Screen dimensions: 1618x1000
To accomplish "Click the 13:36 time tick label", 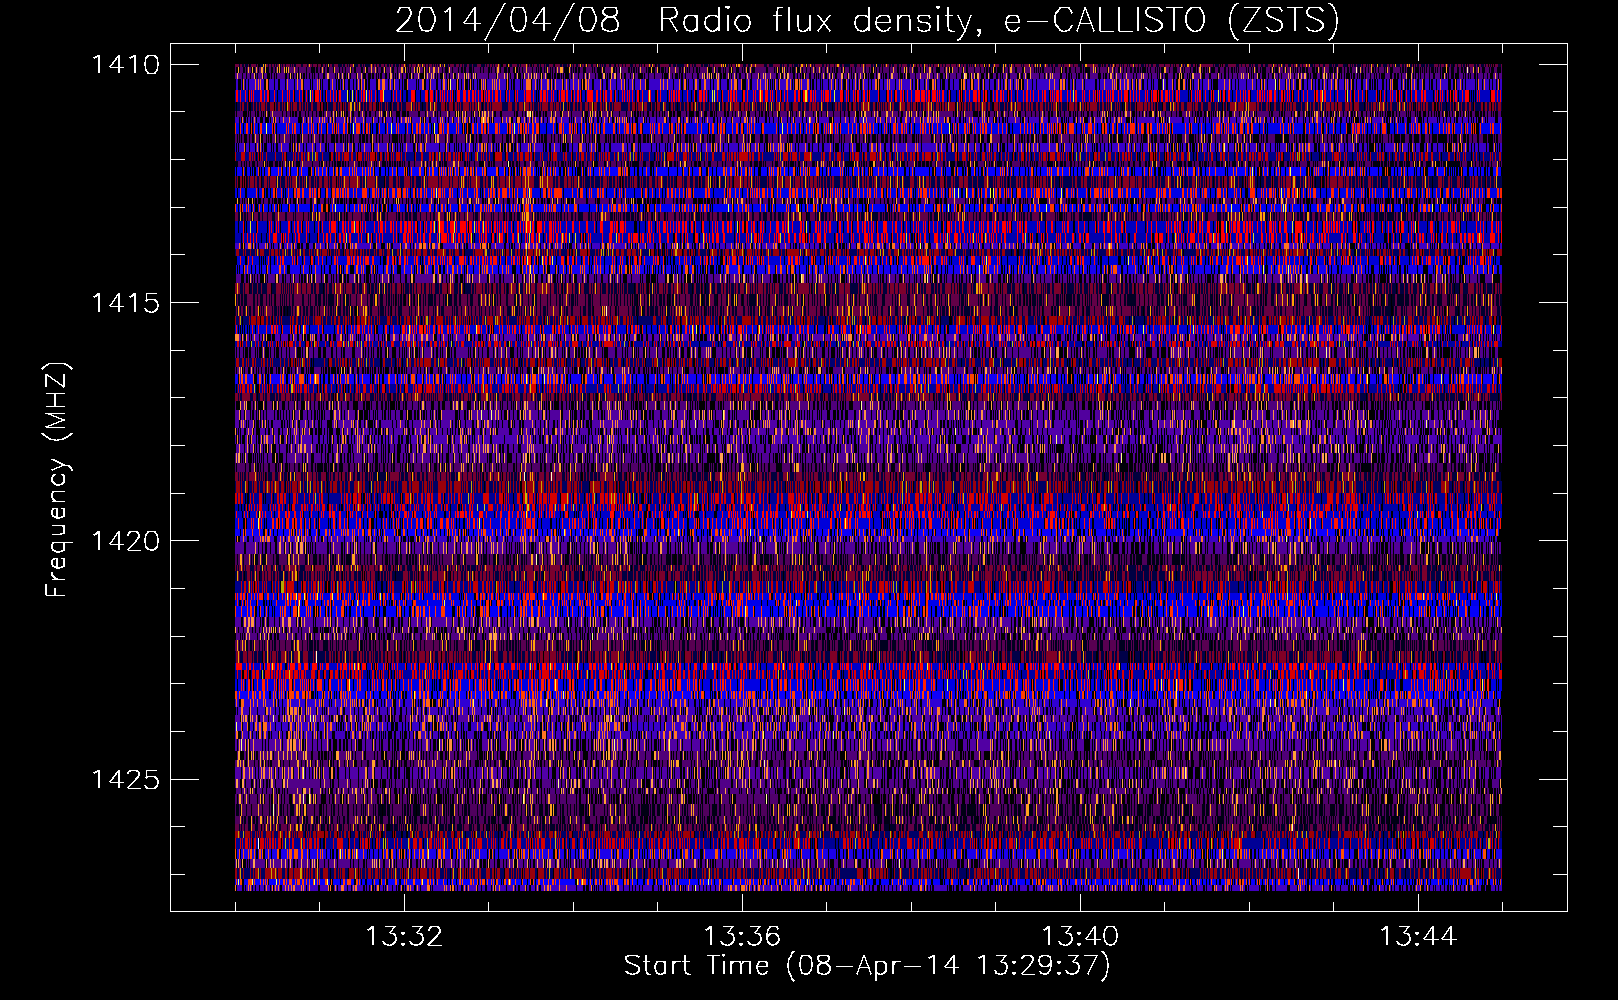I will tap(742, 937).
